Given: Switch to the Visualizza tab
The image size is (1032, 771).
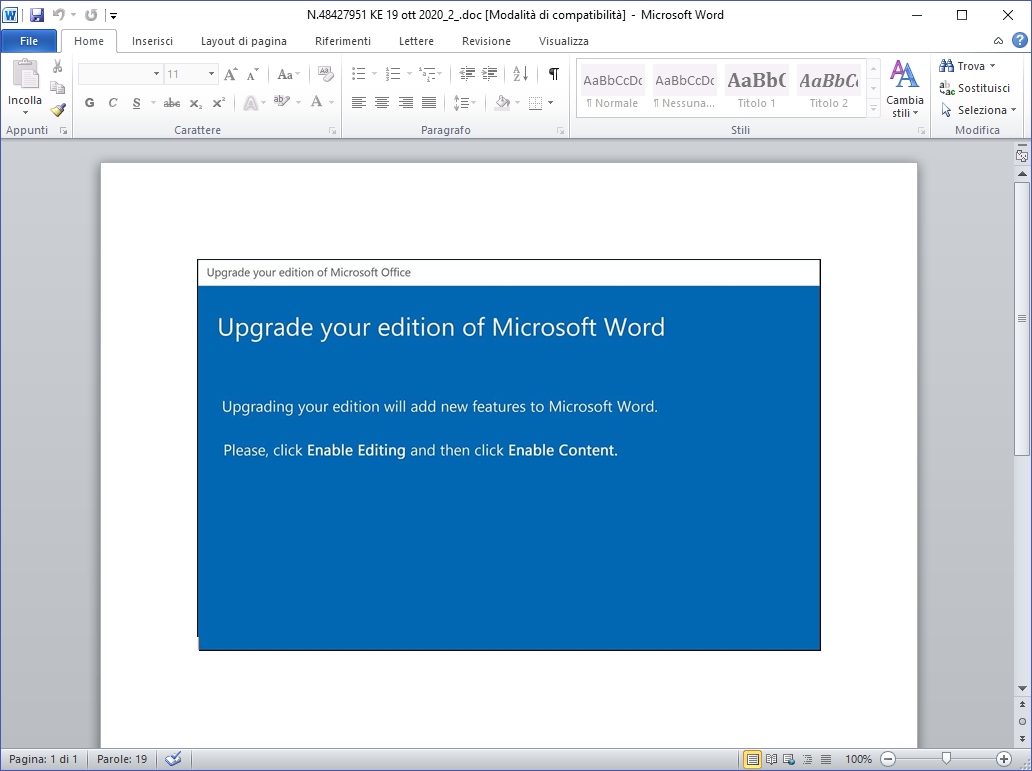Looking at the screenshot, I should click(563, 41).
